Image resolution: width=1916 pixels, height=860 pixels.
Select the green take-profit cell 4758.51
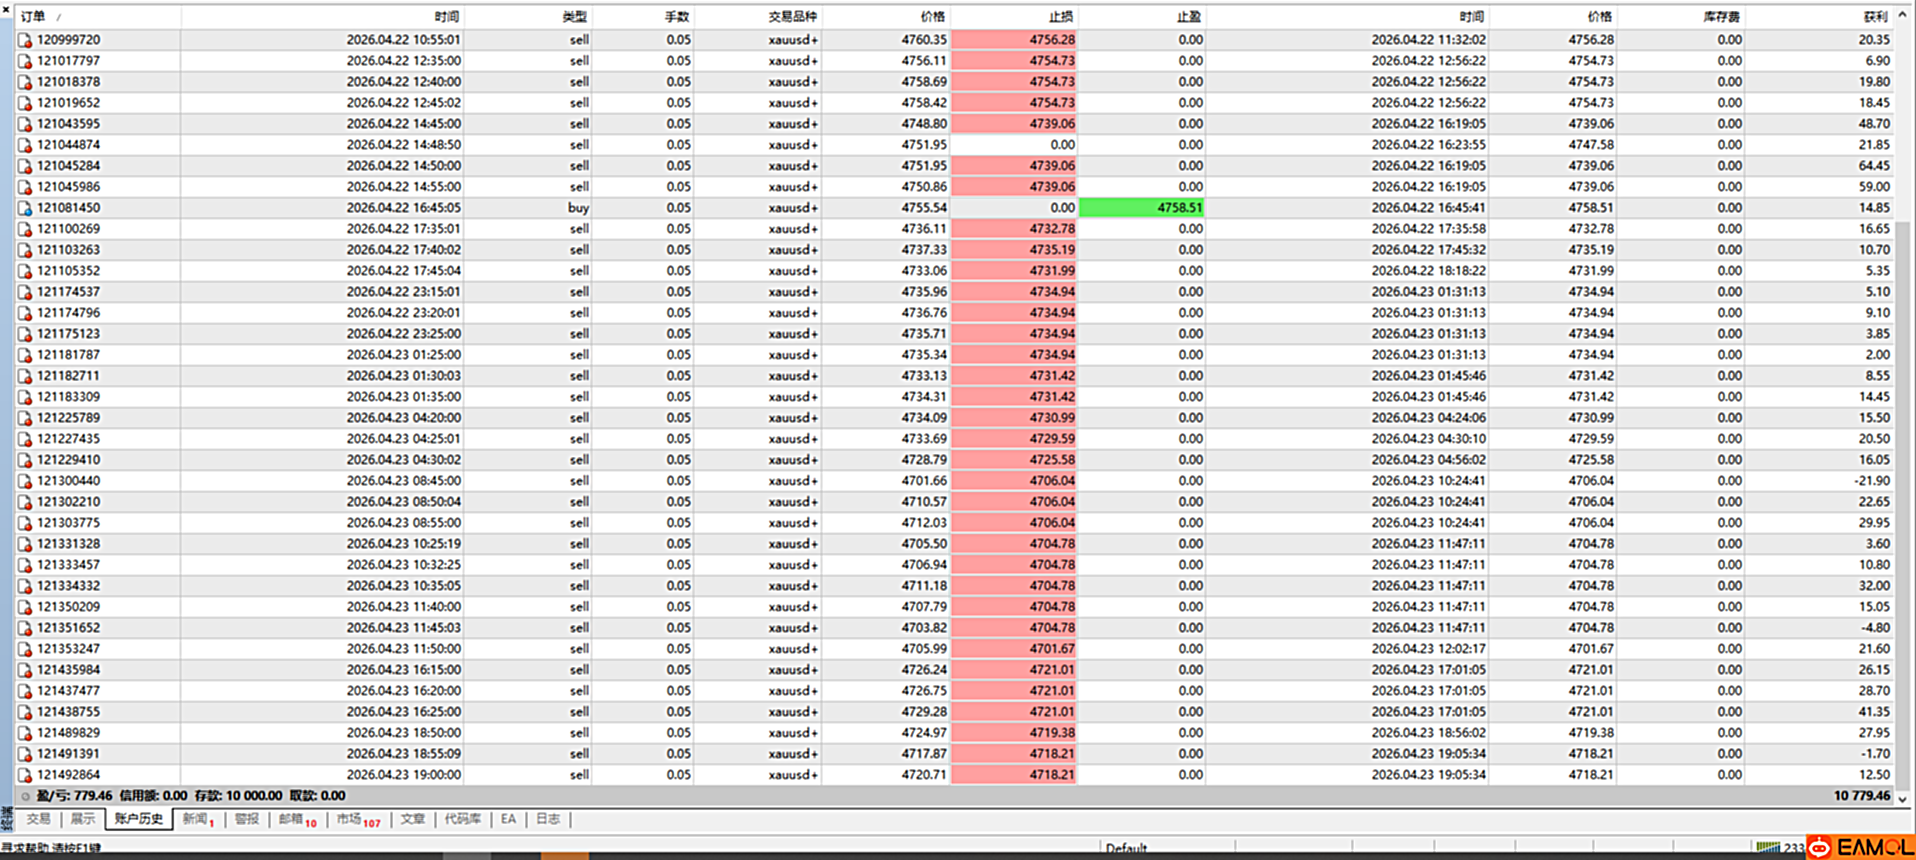1141,208
